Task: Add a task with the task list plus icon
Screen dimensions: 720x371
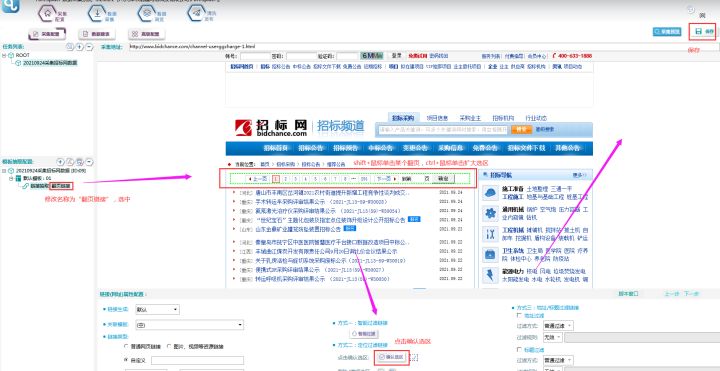Action: pyautogui.click(x=79, y=47)
